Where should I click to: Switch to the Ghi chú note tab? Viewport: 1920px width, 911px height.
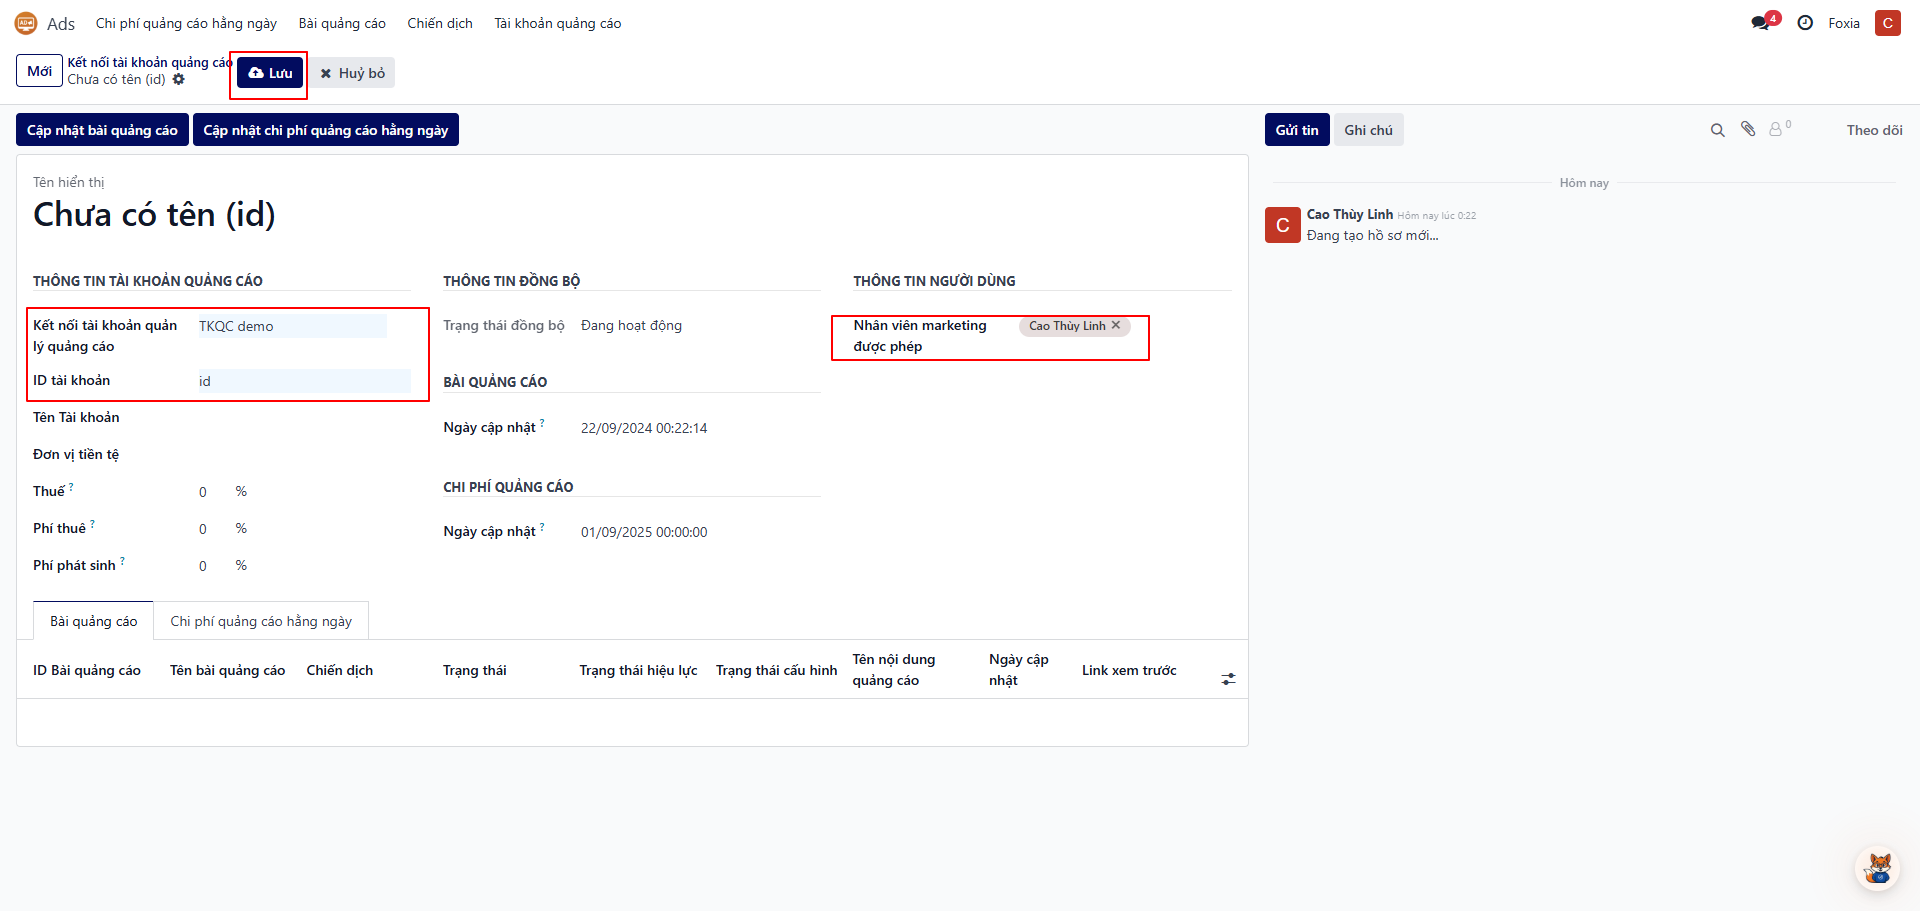pos(1368,130)
